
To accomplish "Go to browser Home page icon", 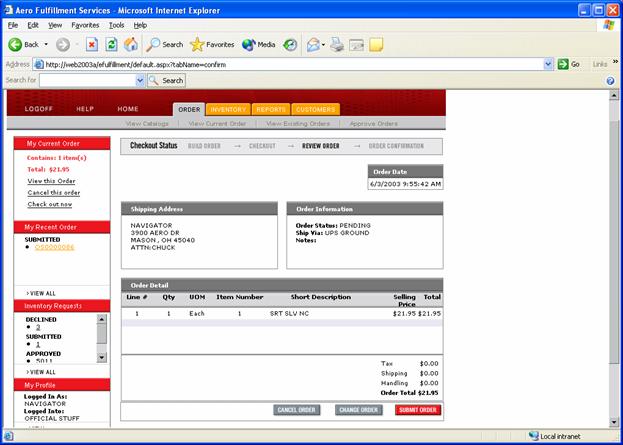I will click(x=131, y=44).
